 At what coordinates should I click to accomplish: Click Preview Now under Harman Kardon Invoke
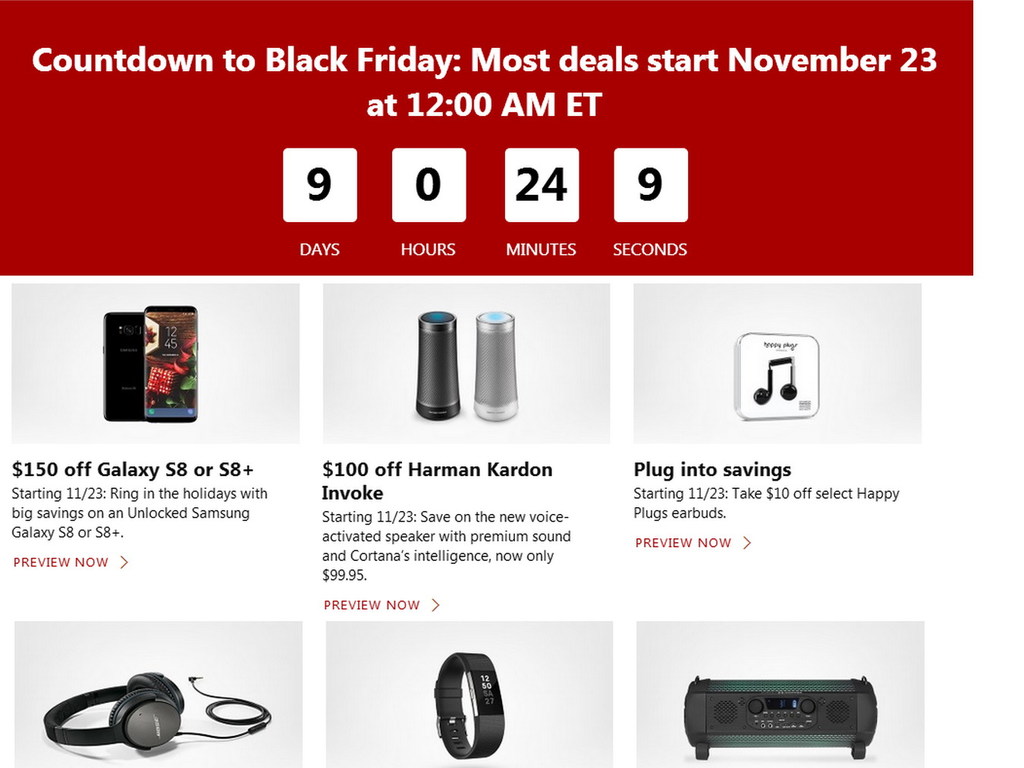(372, 605)
